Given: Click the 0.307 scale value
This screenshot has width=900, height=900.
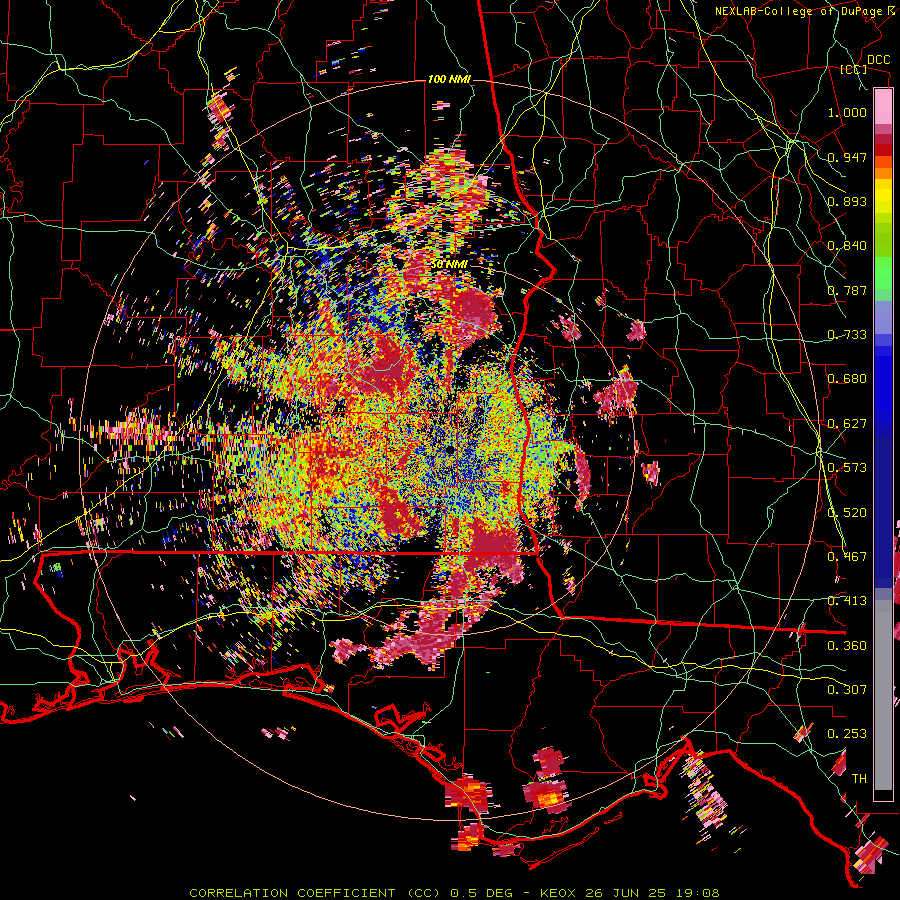Looking at the screenshot, I should (847, 689).
